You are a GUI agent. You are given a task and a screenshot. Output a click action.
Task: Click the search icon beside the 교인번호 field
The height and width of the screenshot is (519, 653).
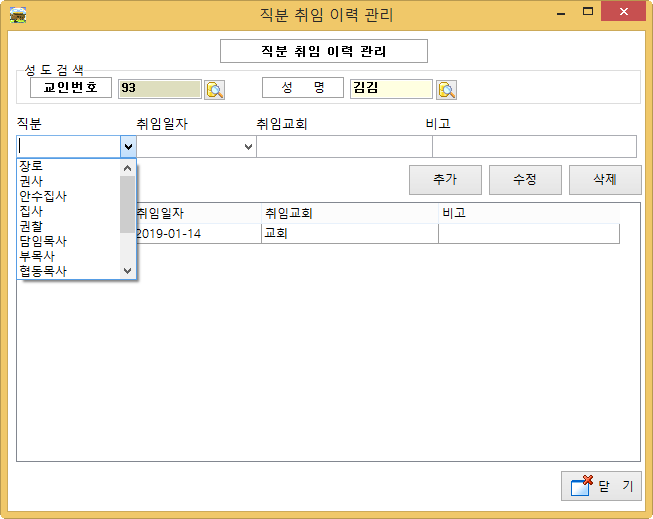click(x=215, y=89)
